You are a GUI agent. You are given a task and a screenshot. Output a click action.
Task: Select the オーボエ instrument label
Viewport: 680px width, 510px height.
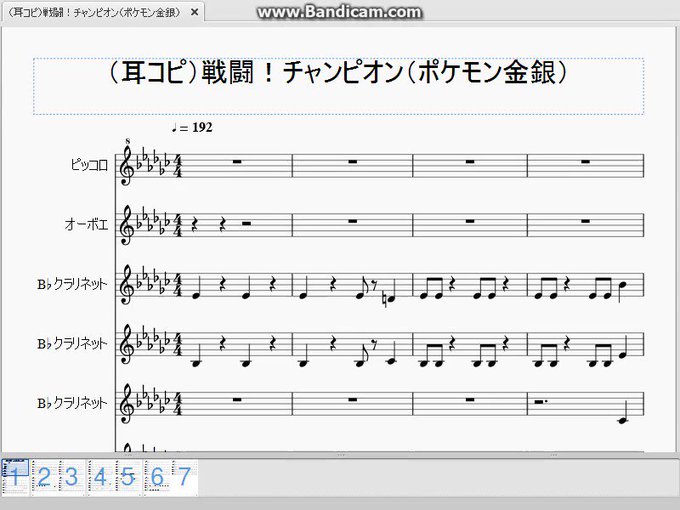[x=86, y=224]
